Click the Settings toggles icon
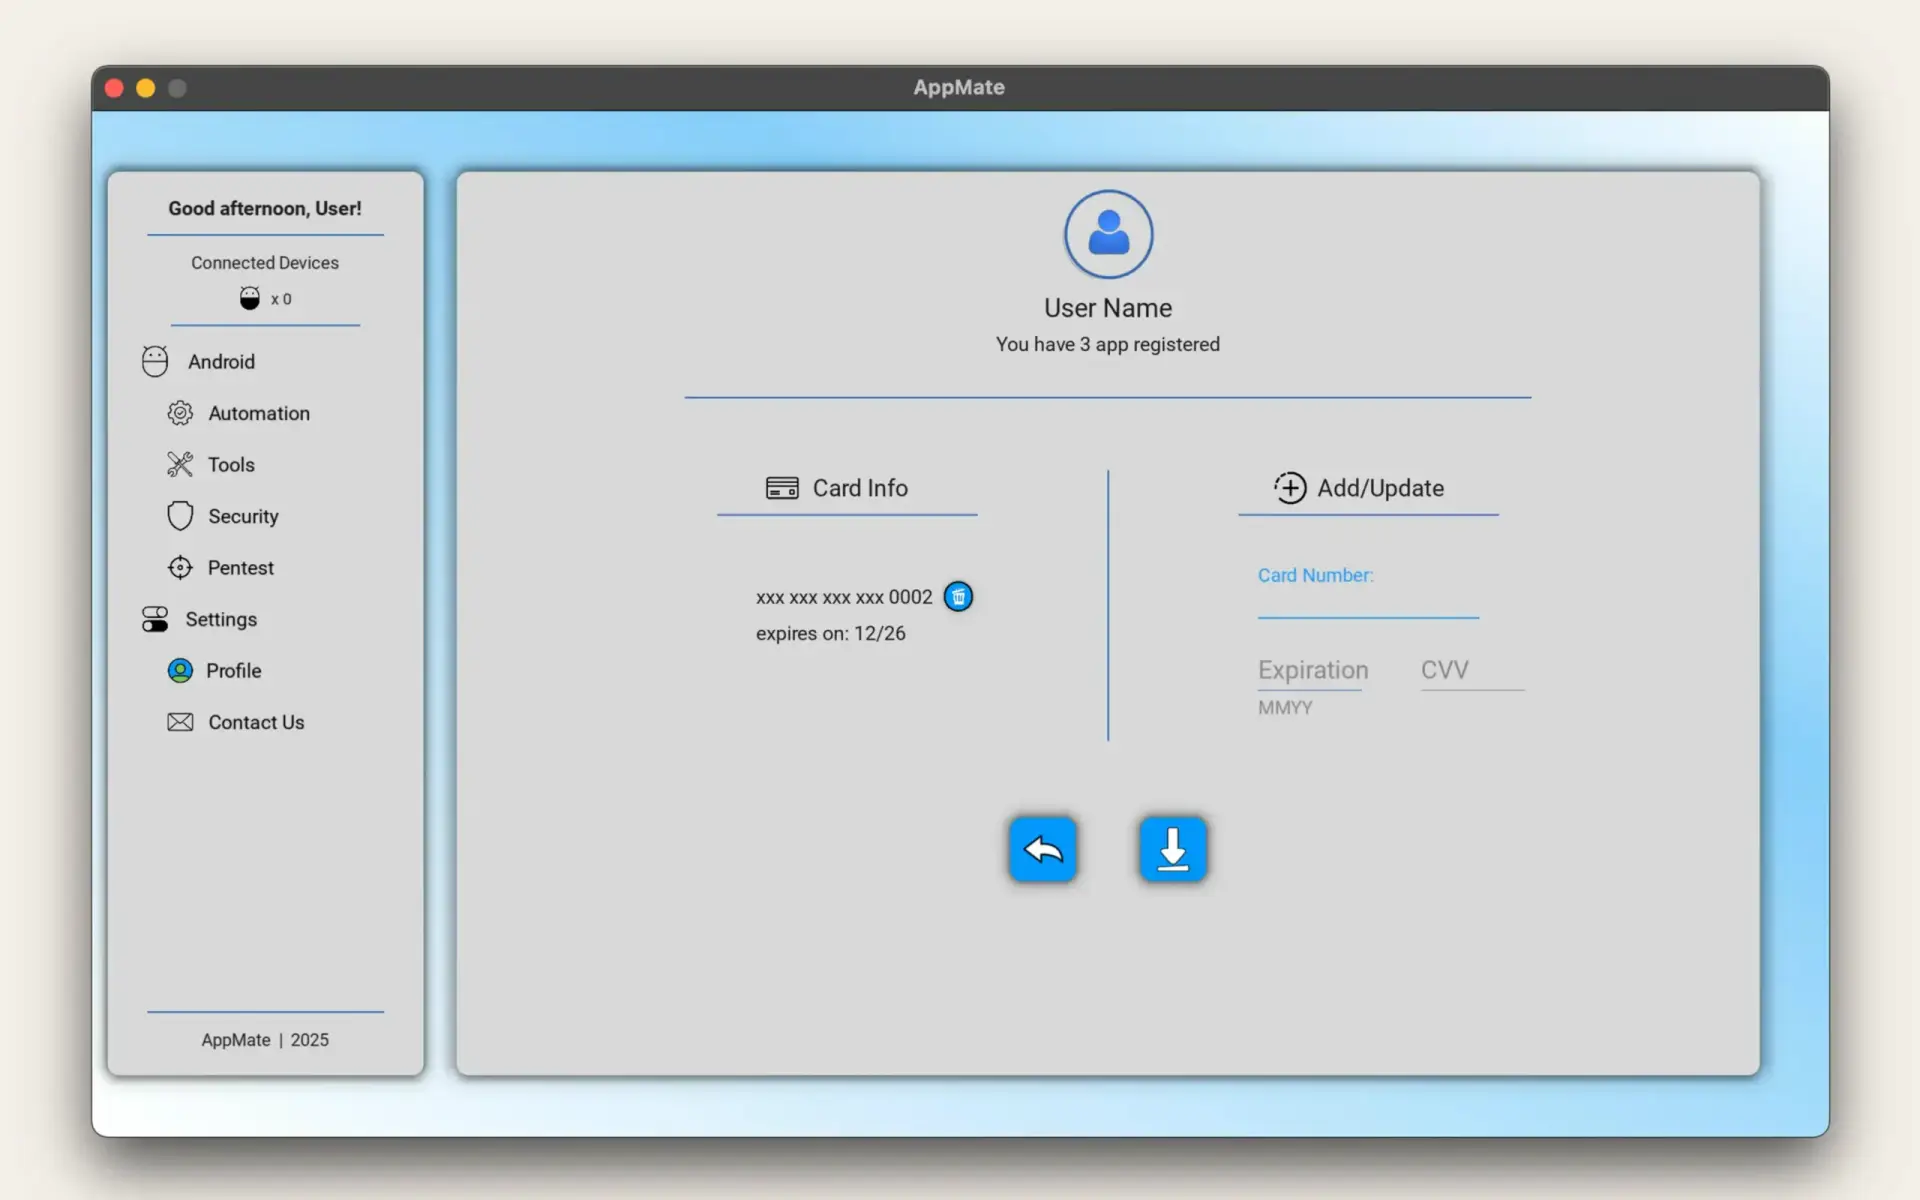Viewport: 1920px width, 1200px height. (x=155, y=619)
